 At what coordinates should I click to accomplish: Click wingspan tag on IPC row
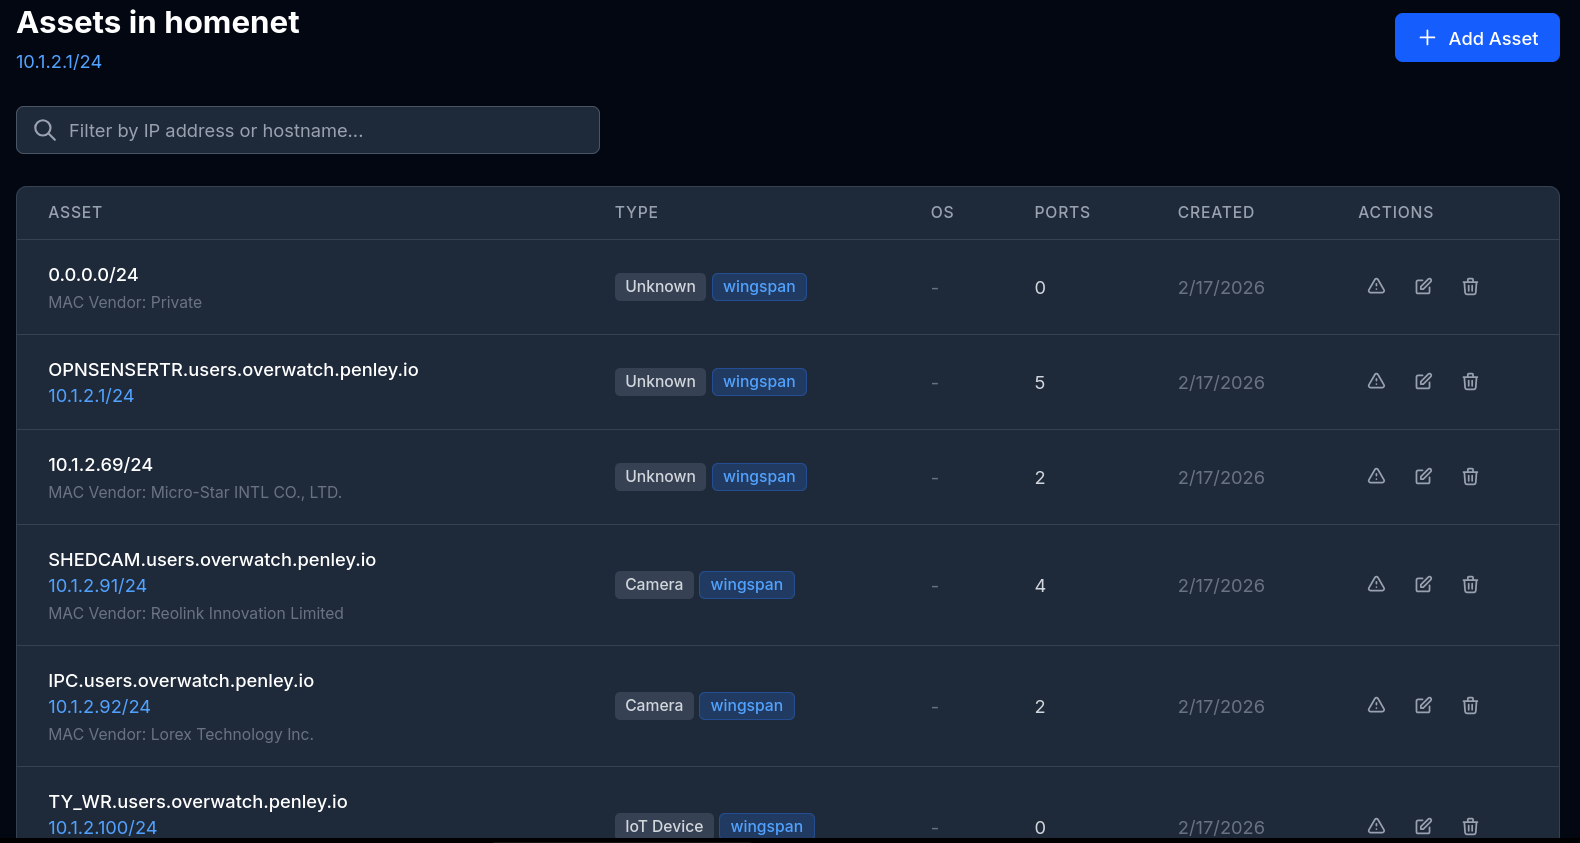point(747,706)
